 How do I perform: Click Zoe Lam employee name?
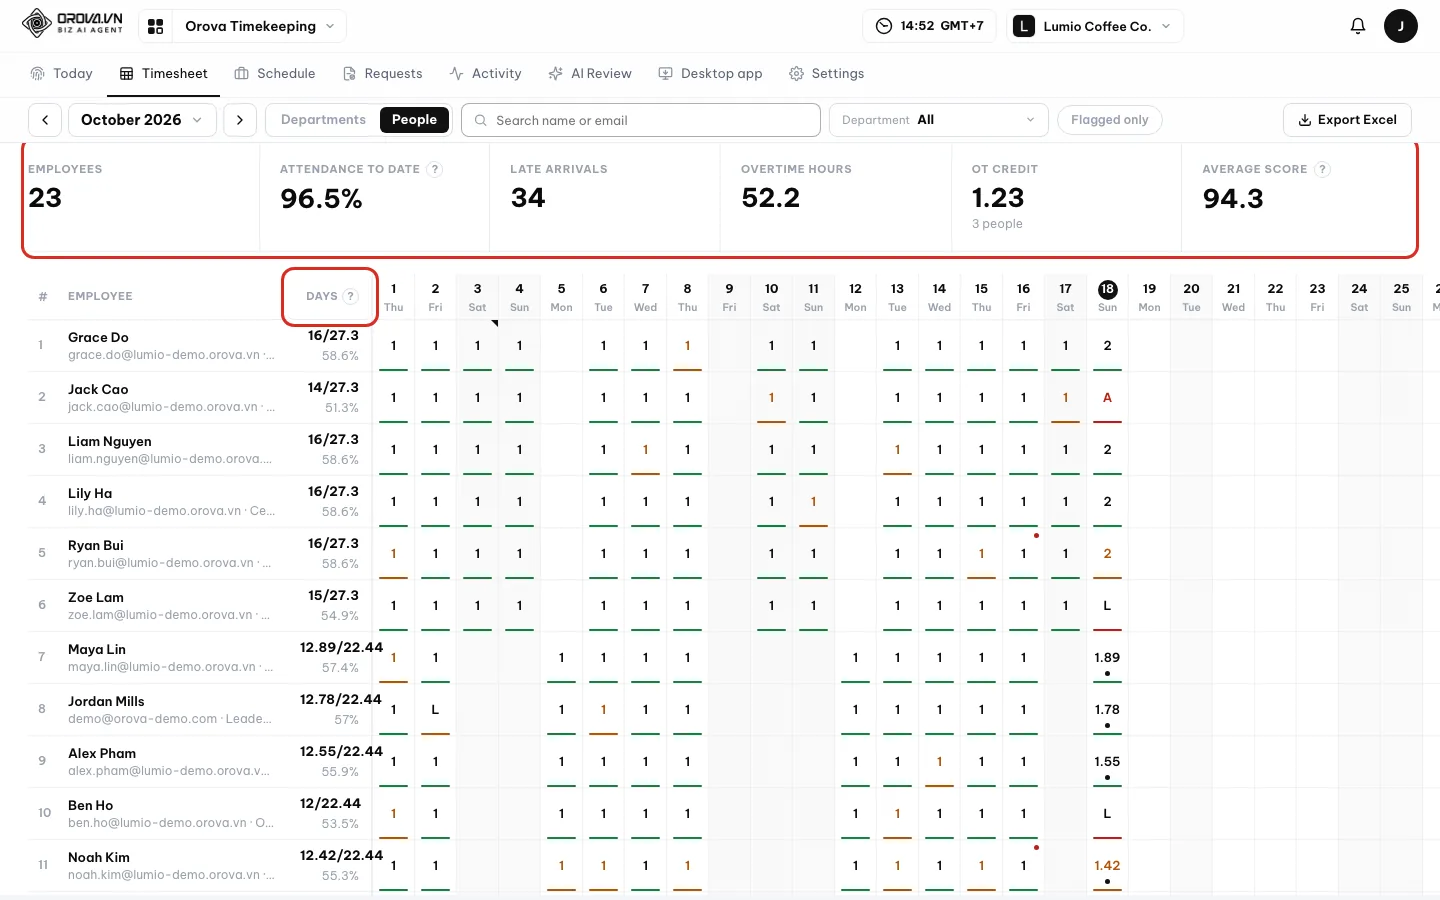pos(96,598)
